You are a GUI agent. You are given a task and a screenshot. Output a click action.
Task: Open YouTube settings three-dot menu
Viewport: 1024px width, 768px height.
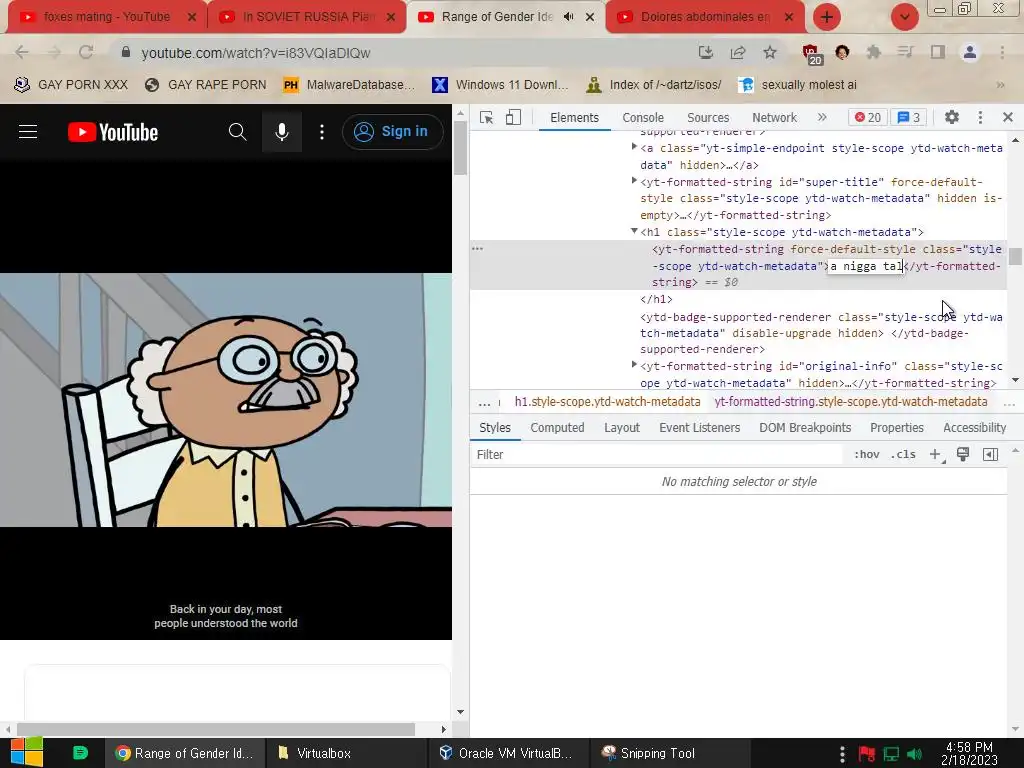pyautogui.click(x=321, y=132)
